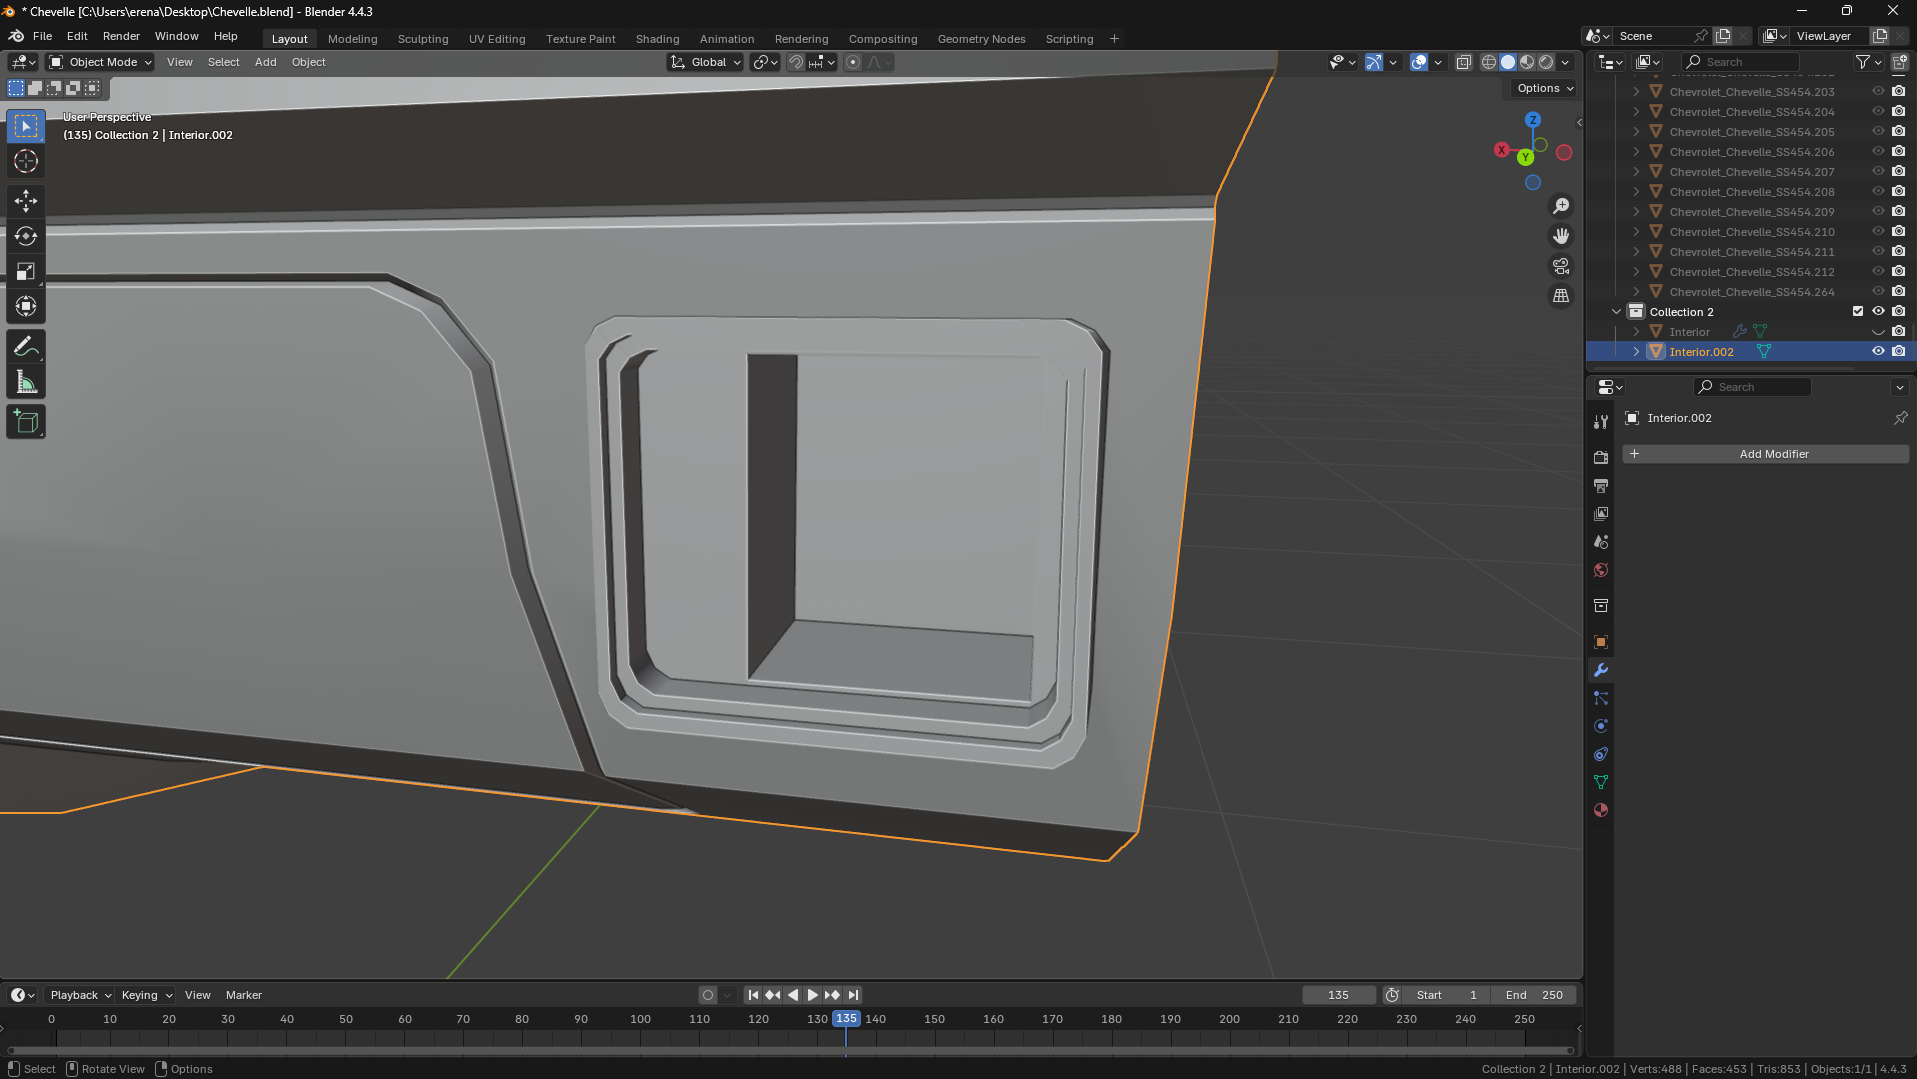Image resolution: width=1917 pixels, height=1079 pixels.
Task: Collapse the Collection 2 tree
Action: click(1616, 312)
